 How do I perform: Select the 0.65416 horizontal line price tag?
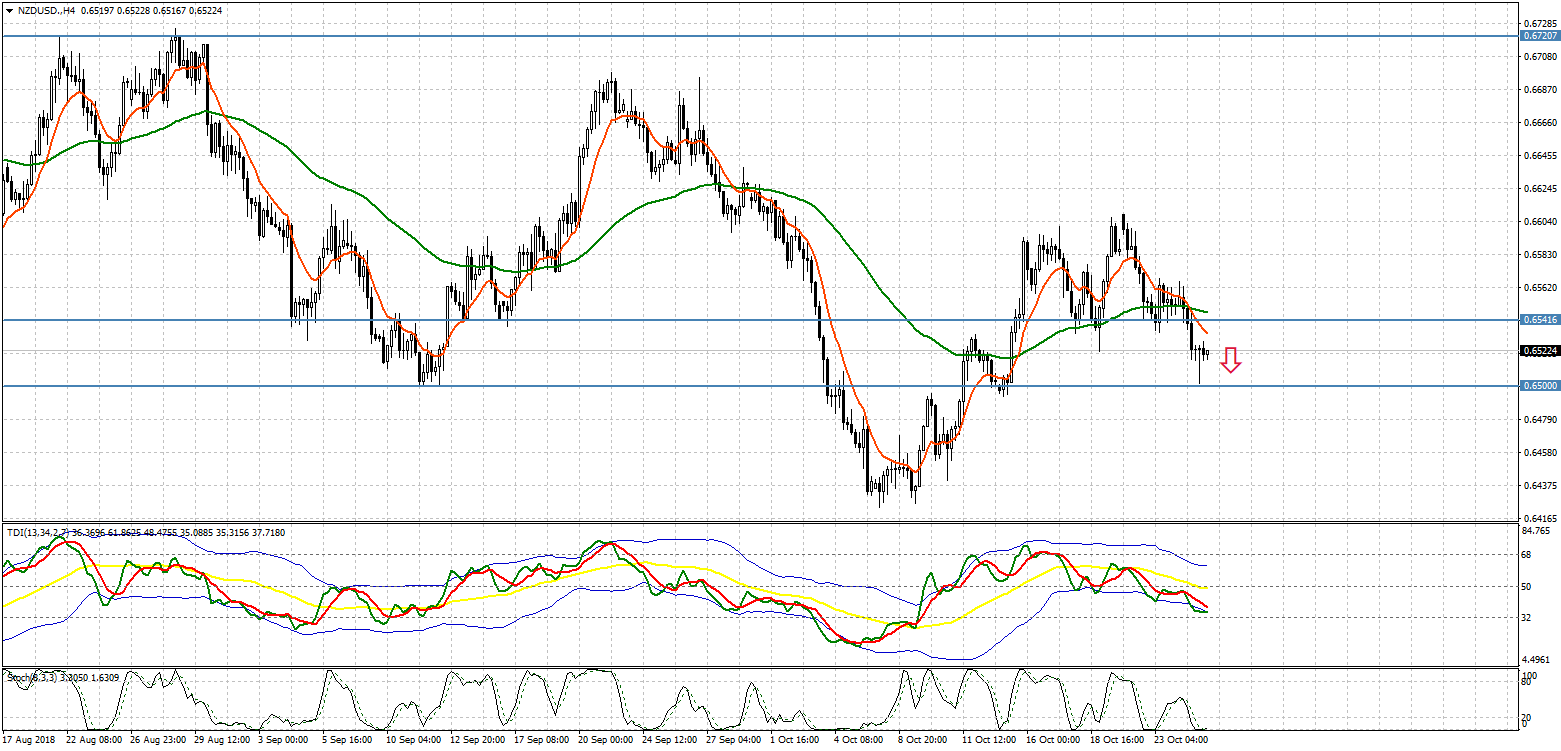coord(1538,320)
